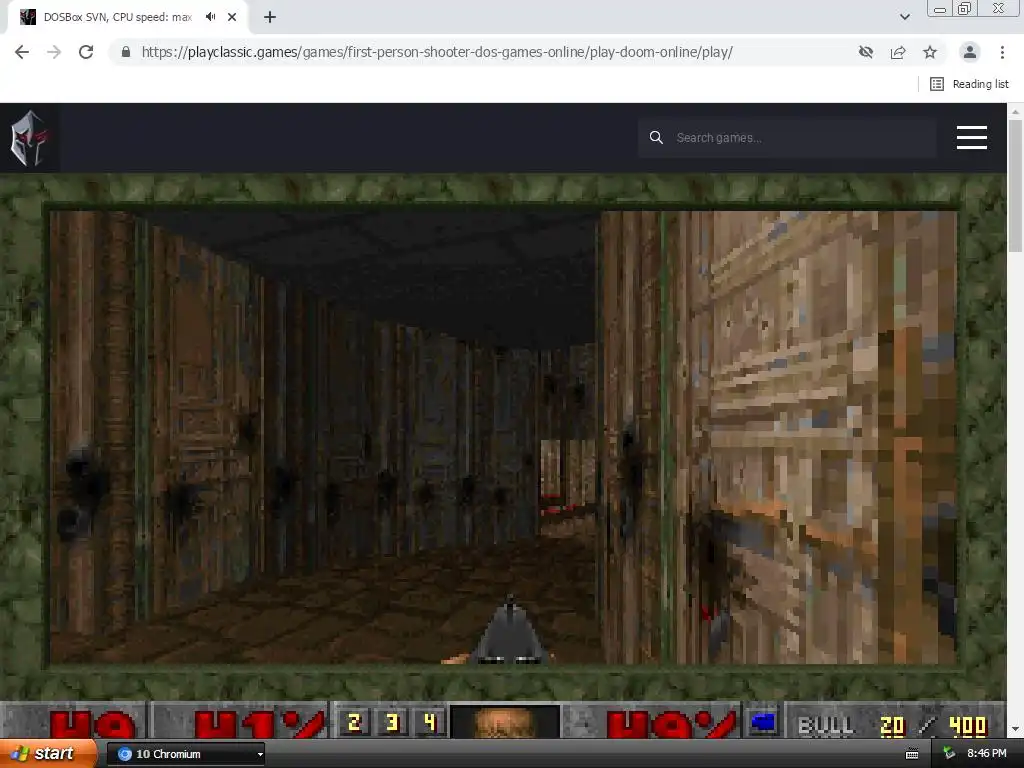The width and height of the screenshot is (1024, 768).
Task: Open the eye-slash tracking protection icon
Action: [x=866, y=52]
